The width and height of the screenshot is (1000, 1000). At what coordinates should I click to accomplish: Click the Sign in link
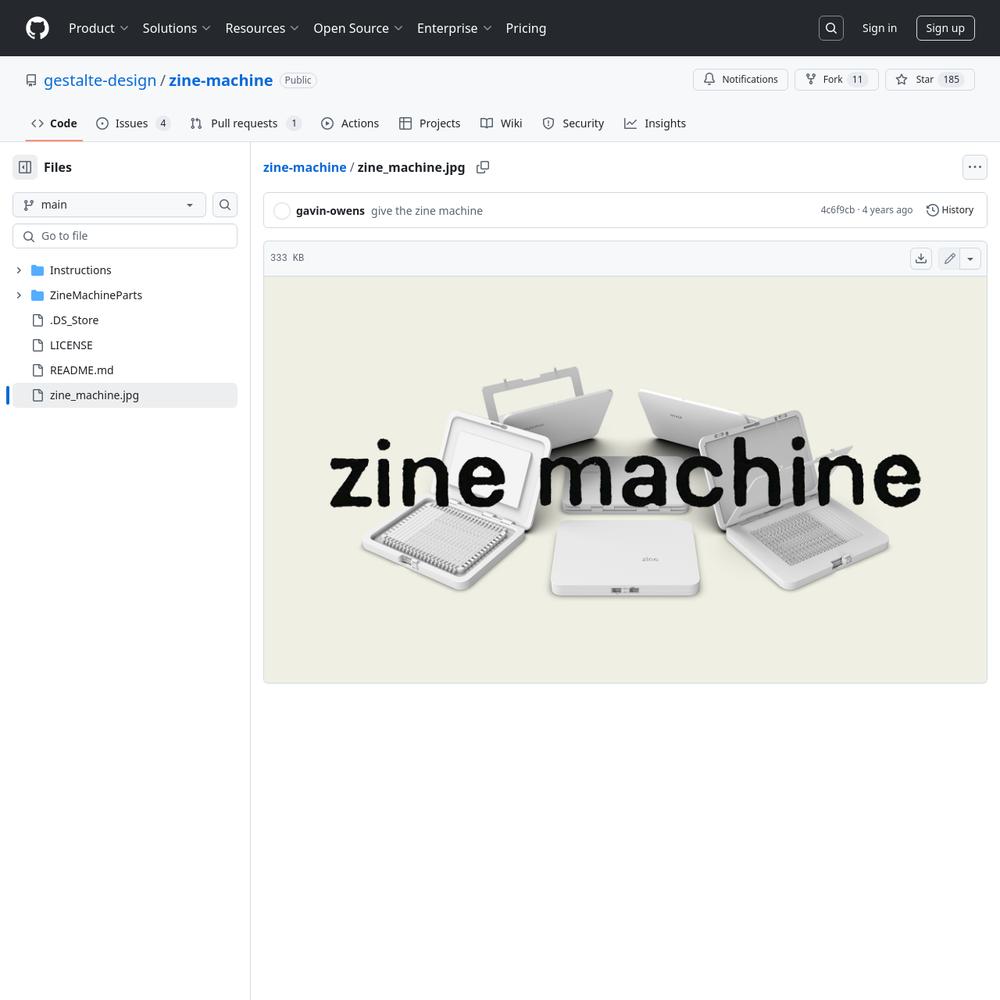point(879,28)
